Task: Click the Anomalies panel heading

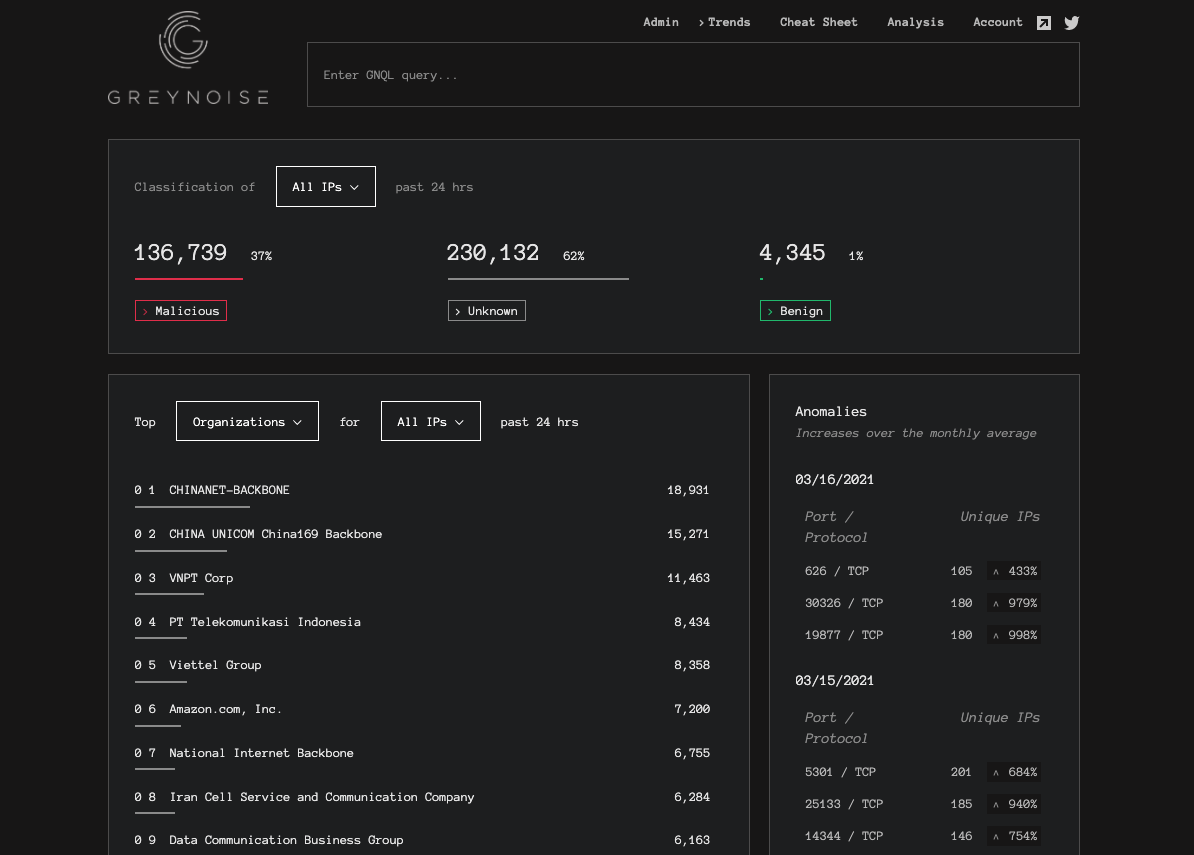Action: pos(831,411)
